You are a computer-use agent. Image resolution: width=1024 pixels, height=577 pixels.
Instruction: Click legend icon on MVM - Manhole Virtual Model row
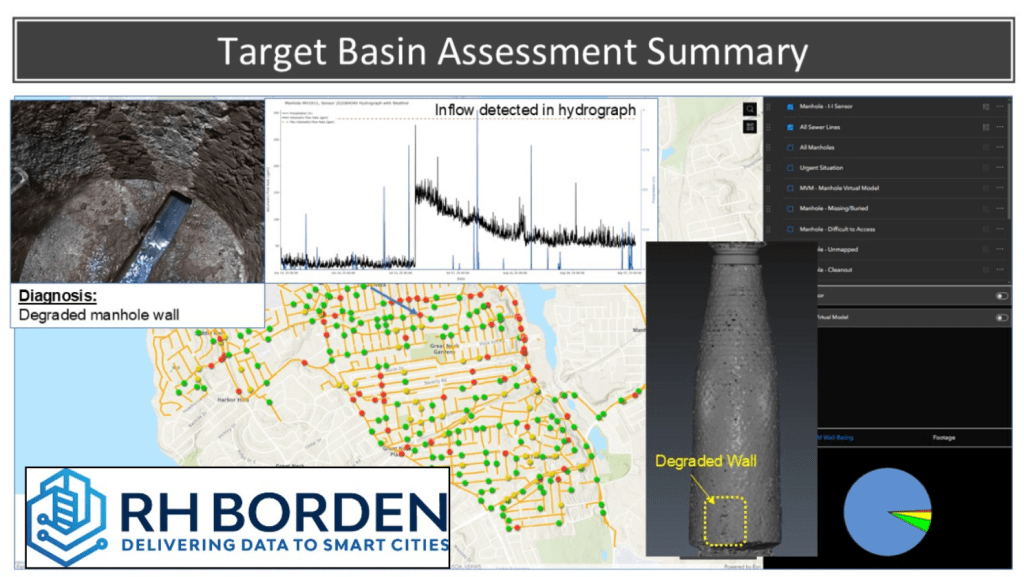985,189
